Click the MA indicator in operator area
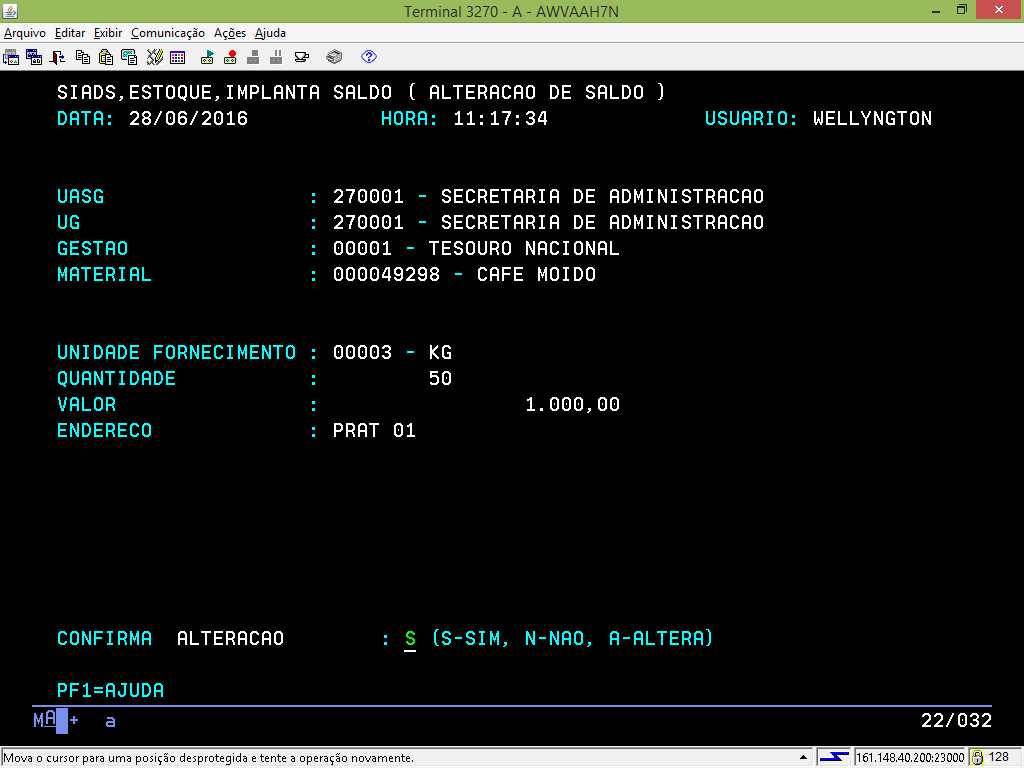1024x768 pixels. tap(44, 720)
